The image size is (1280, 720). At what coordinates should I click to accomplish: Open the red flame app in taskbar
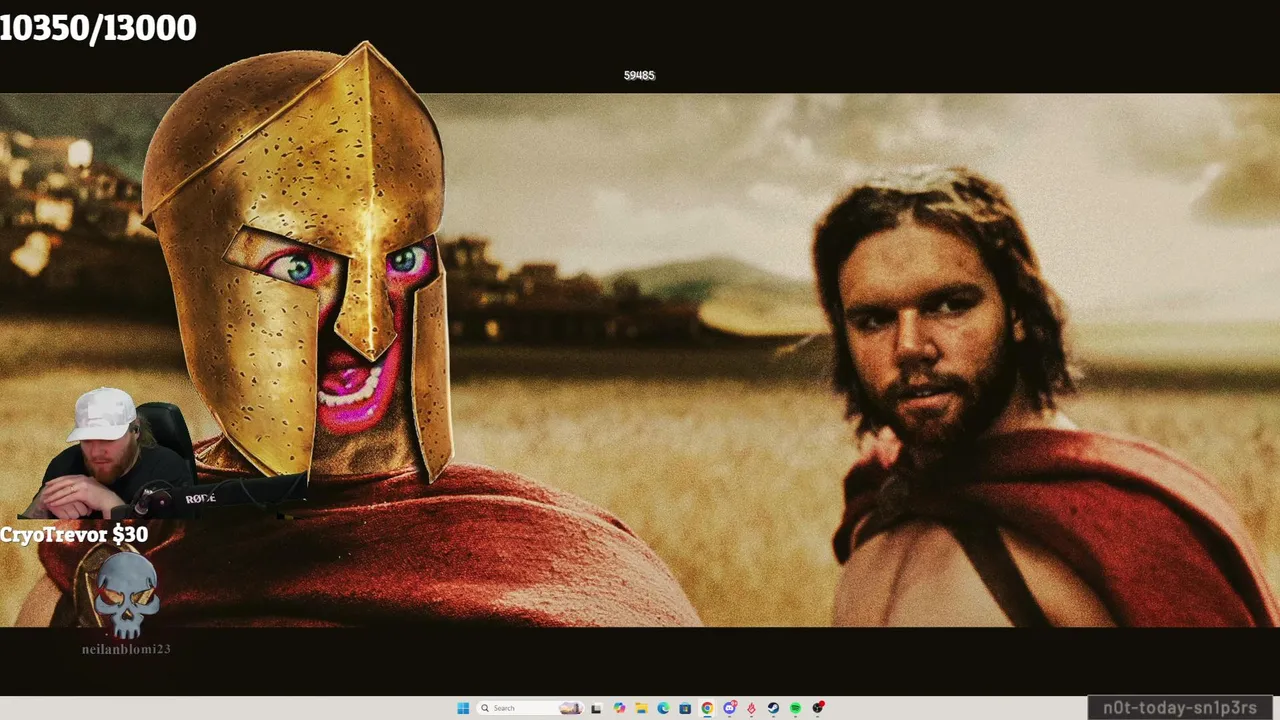pos(751,708)
